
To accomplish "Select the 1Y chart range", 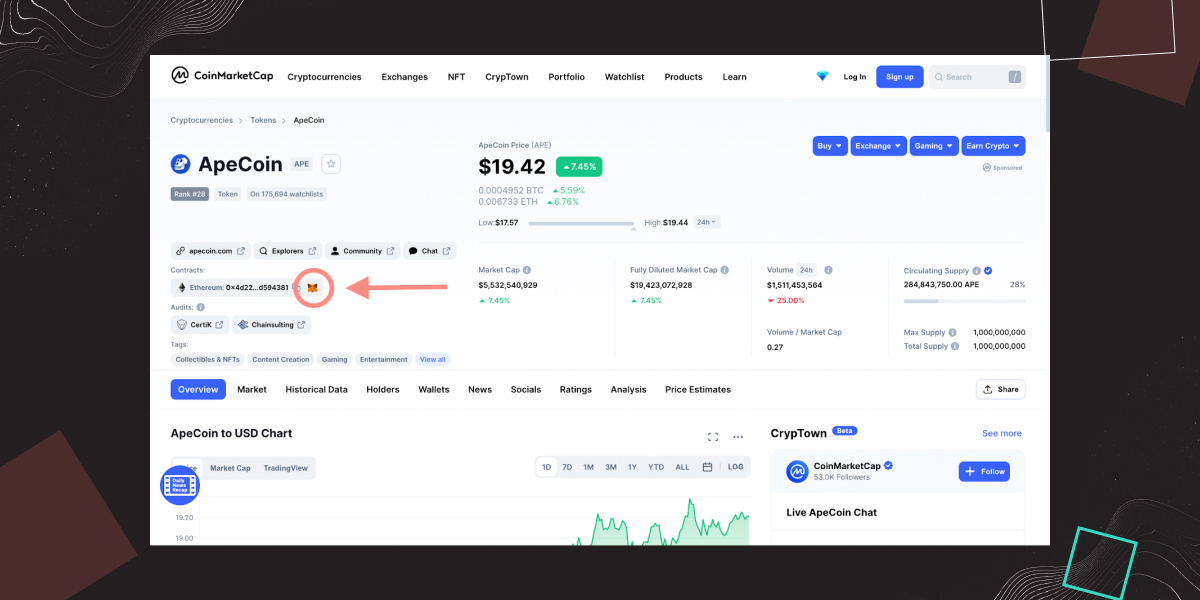I will click(632, 467).
